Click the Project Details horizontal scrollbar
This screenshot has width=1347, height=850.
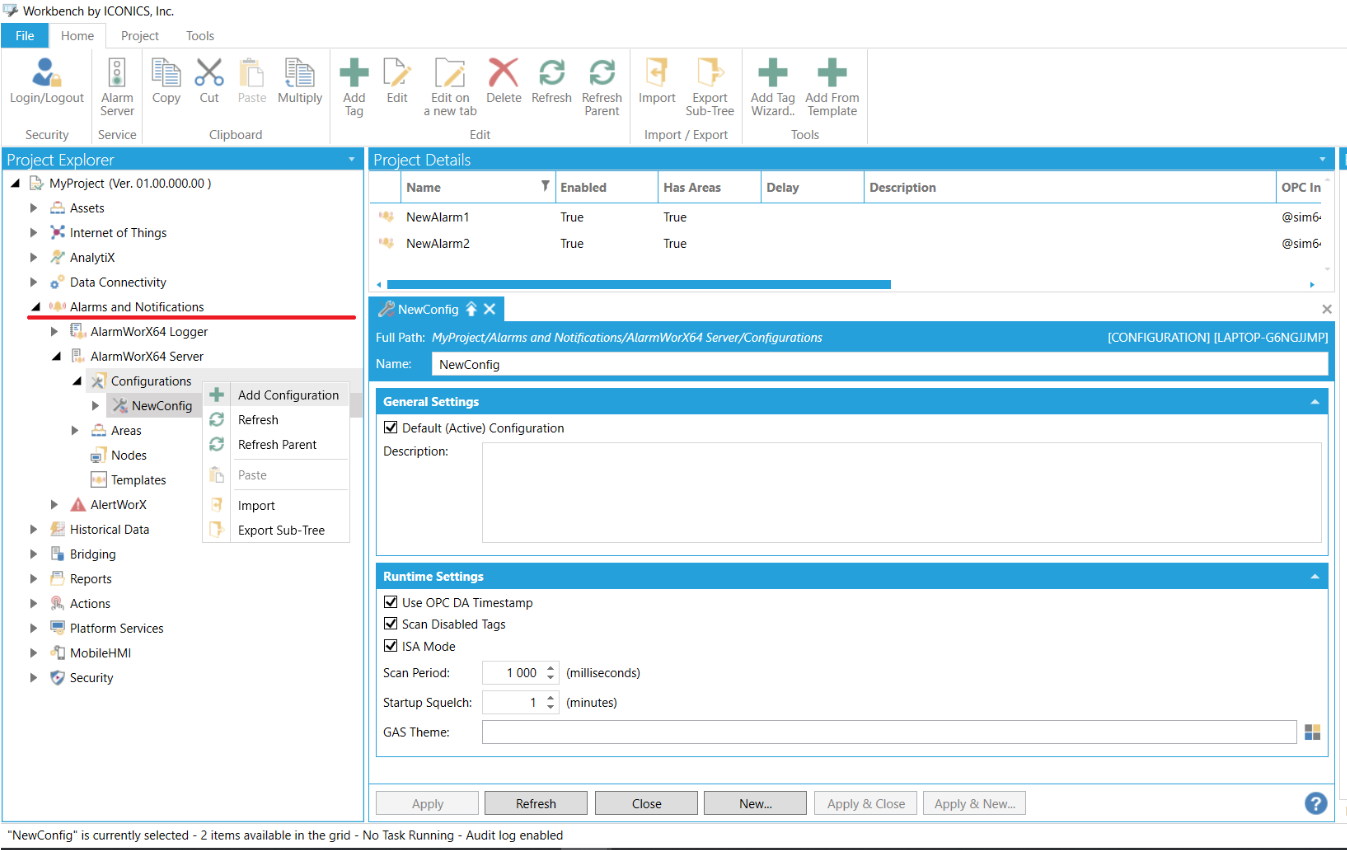[638, 285]
